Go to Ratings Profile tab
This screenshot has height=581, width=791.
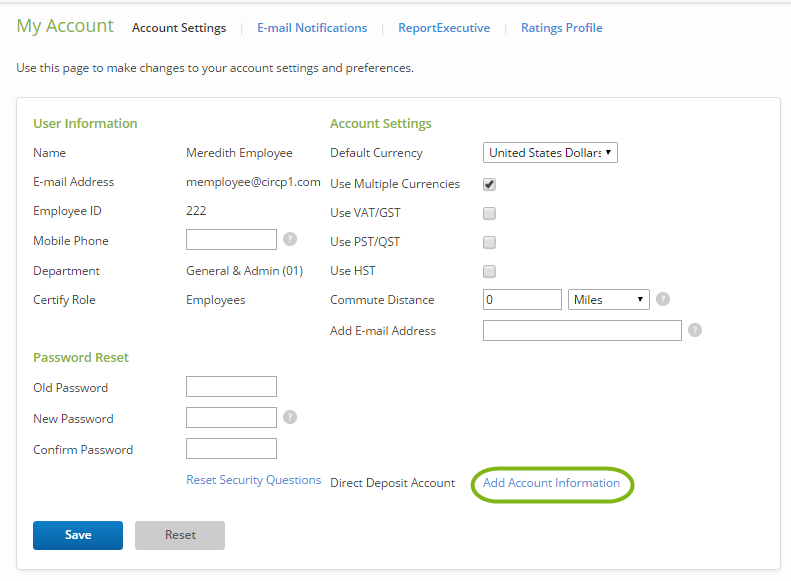coord(561,28)
